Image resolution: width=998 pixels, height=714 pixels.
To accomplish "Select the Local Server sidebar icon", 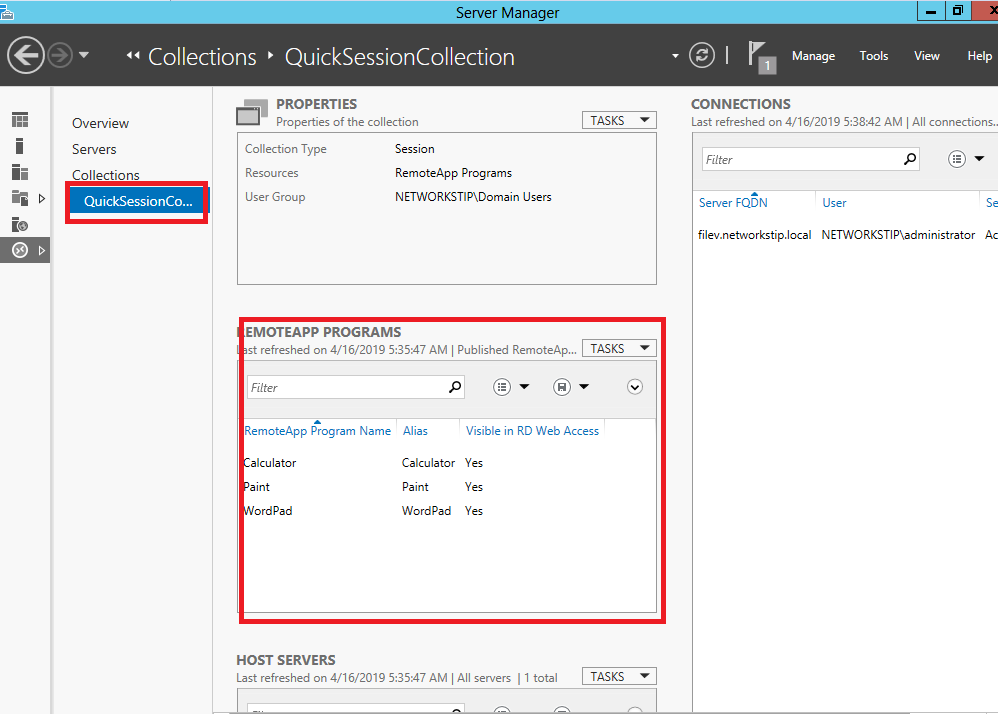I will [20, 146].
